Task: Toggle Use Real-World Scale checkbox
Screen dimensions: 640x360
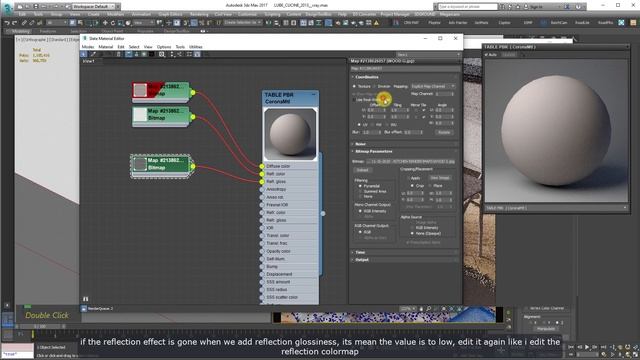Action: pos(354,100)
